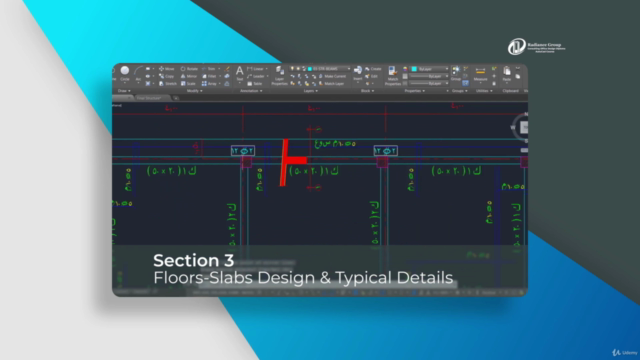640x360 pixels.
Task: Choose the Copy tool
Action: (x=167, y=76)
